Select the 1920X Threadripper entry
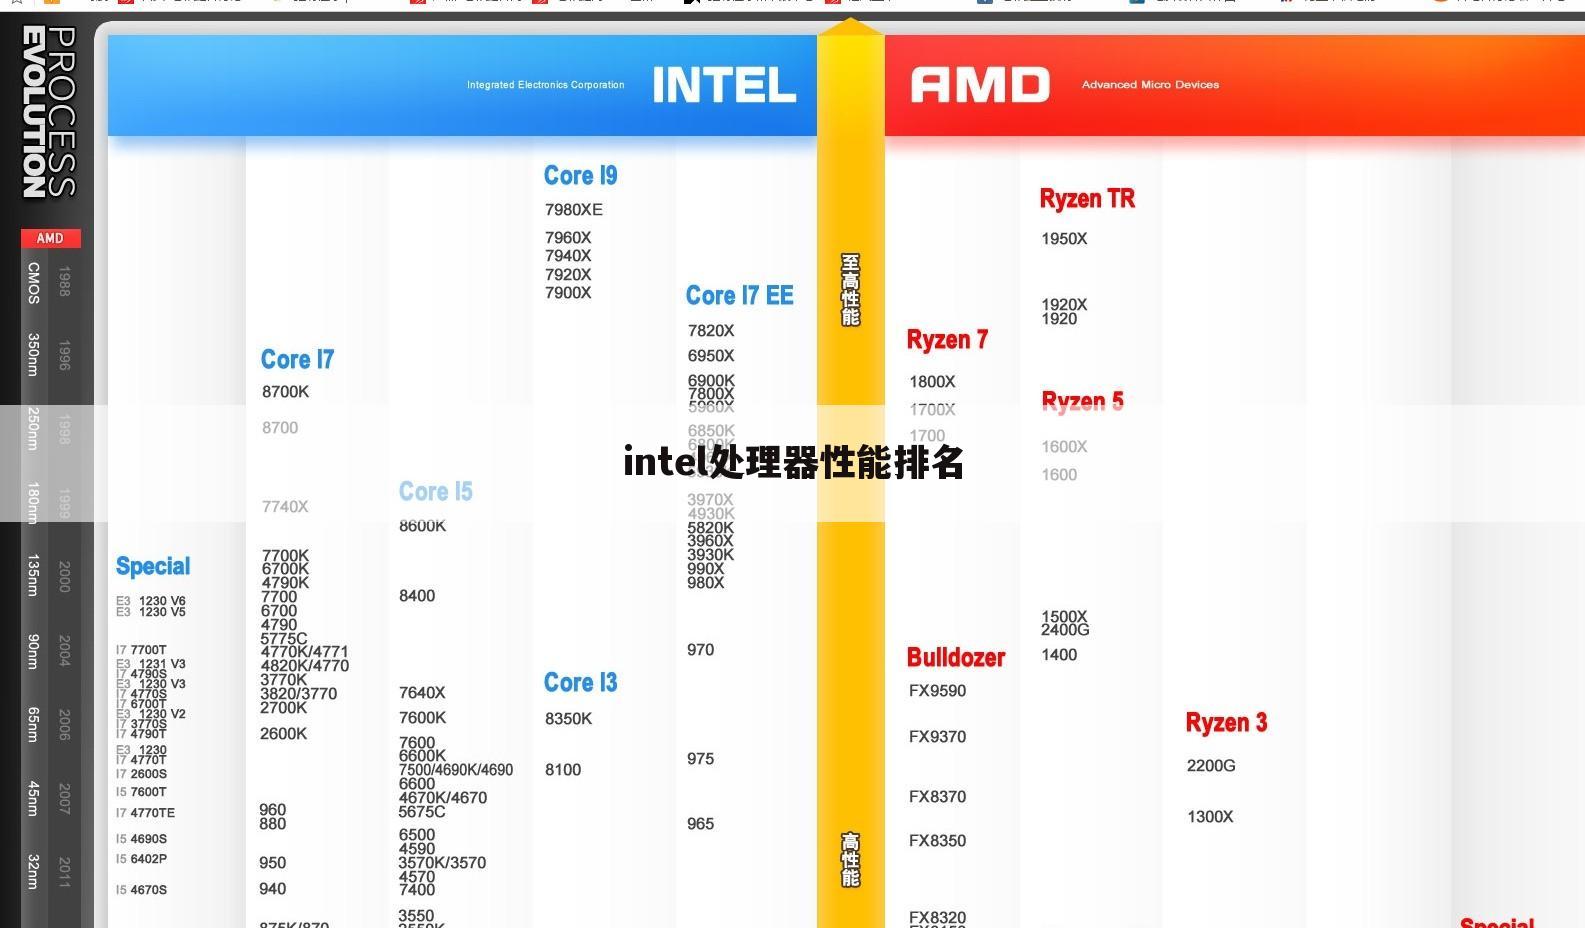Viewport: 1585px width, 928px height. (1064, 304)
